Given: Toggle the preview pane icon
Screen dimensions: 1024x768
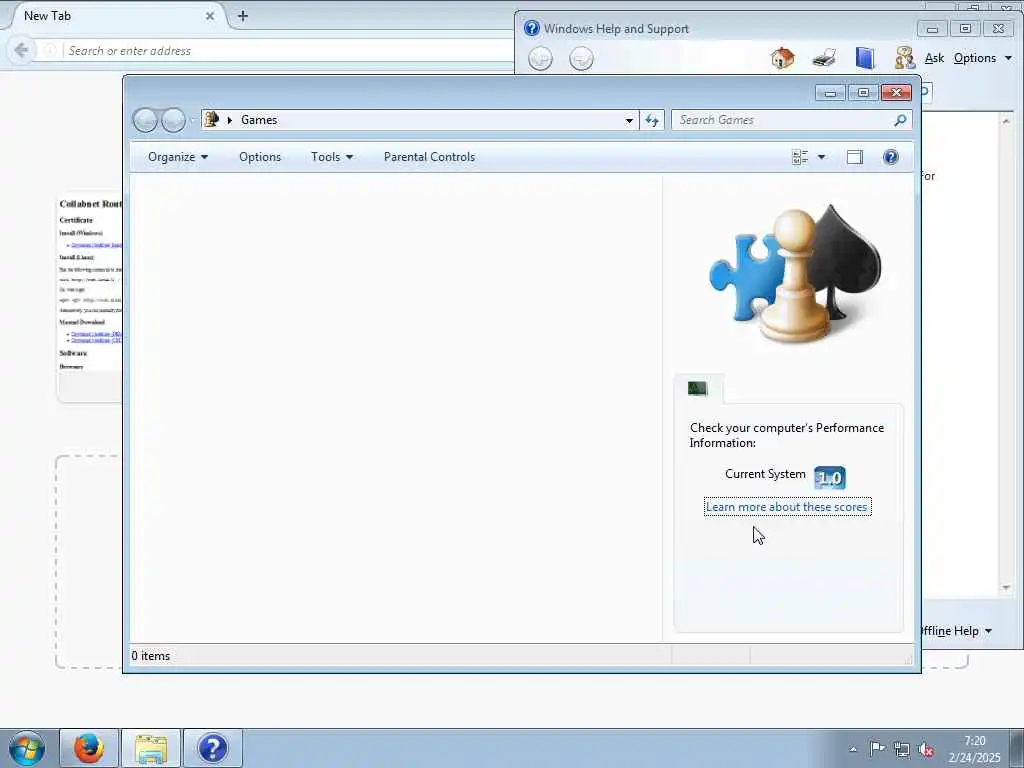Looking at the screenshot, I should pos(855,157).
